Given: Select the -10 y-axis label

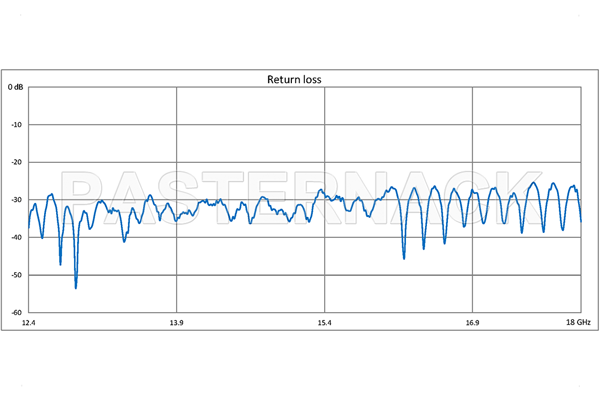Looking at the screenshot, I should point(16,125).
